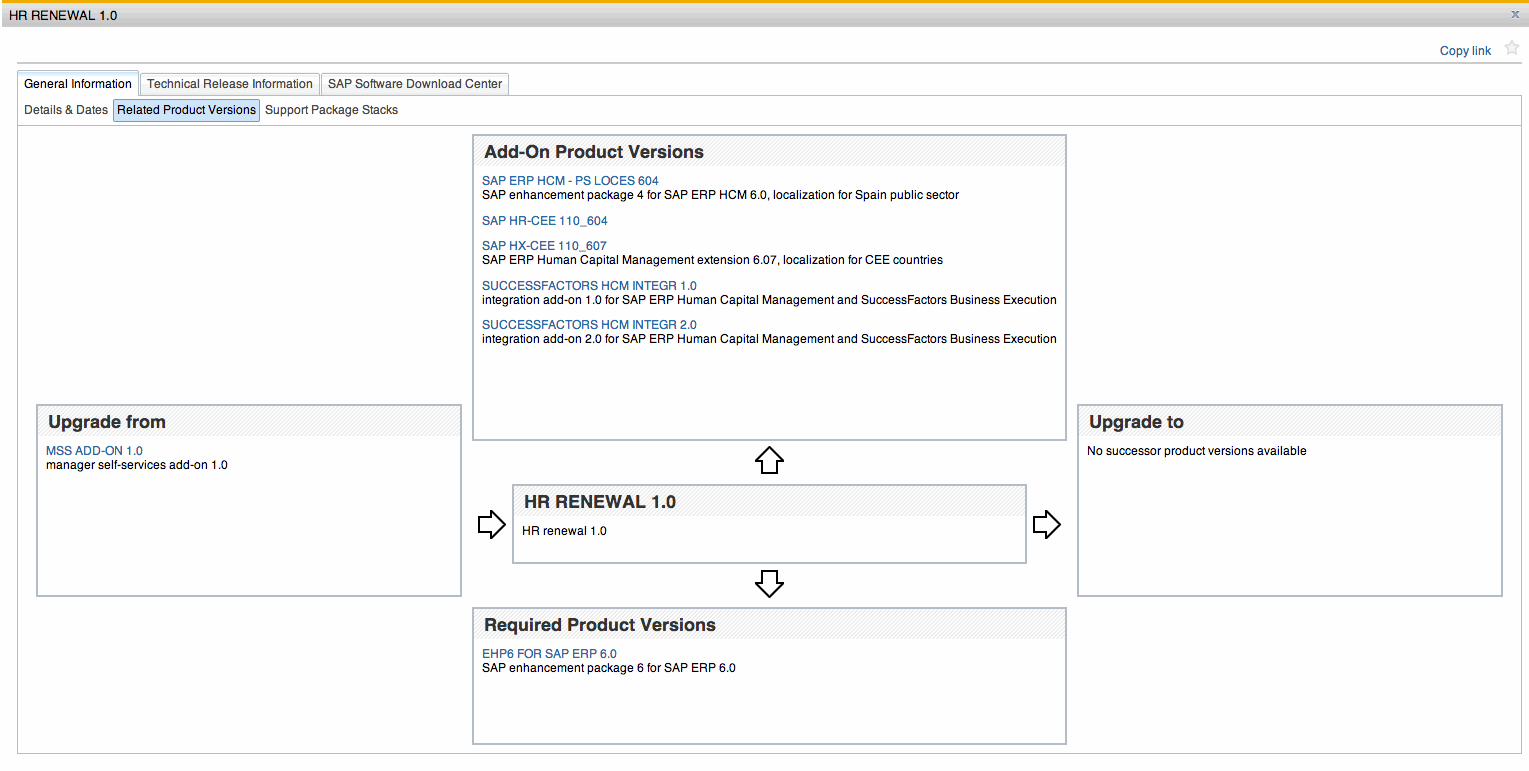Click the Required Product Versions heading
1529x771 pixels.
(x=600, y=625)
